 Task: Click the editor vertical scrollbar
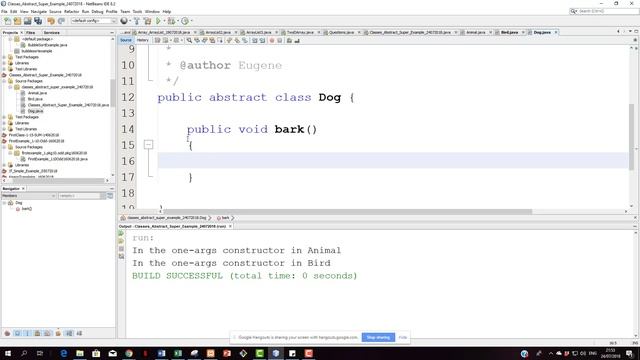(631, 137)
